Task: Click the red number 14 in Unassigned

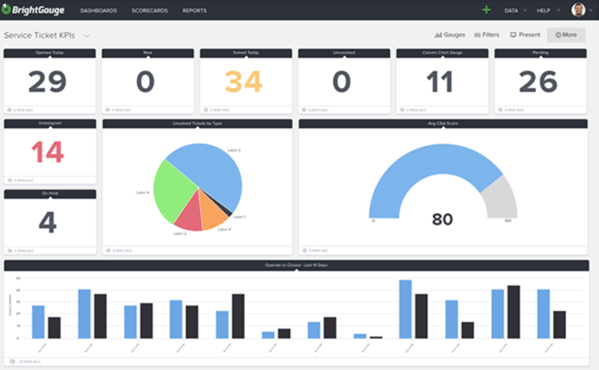Action: pyautogui.click(x=47, y=152)
